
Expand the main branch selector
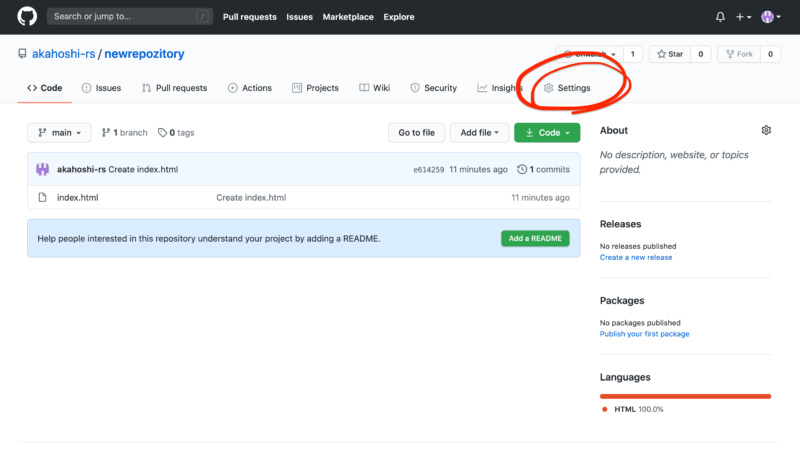59,133
